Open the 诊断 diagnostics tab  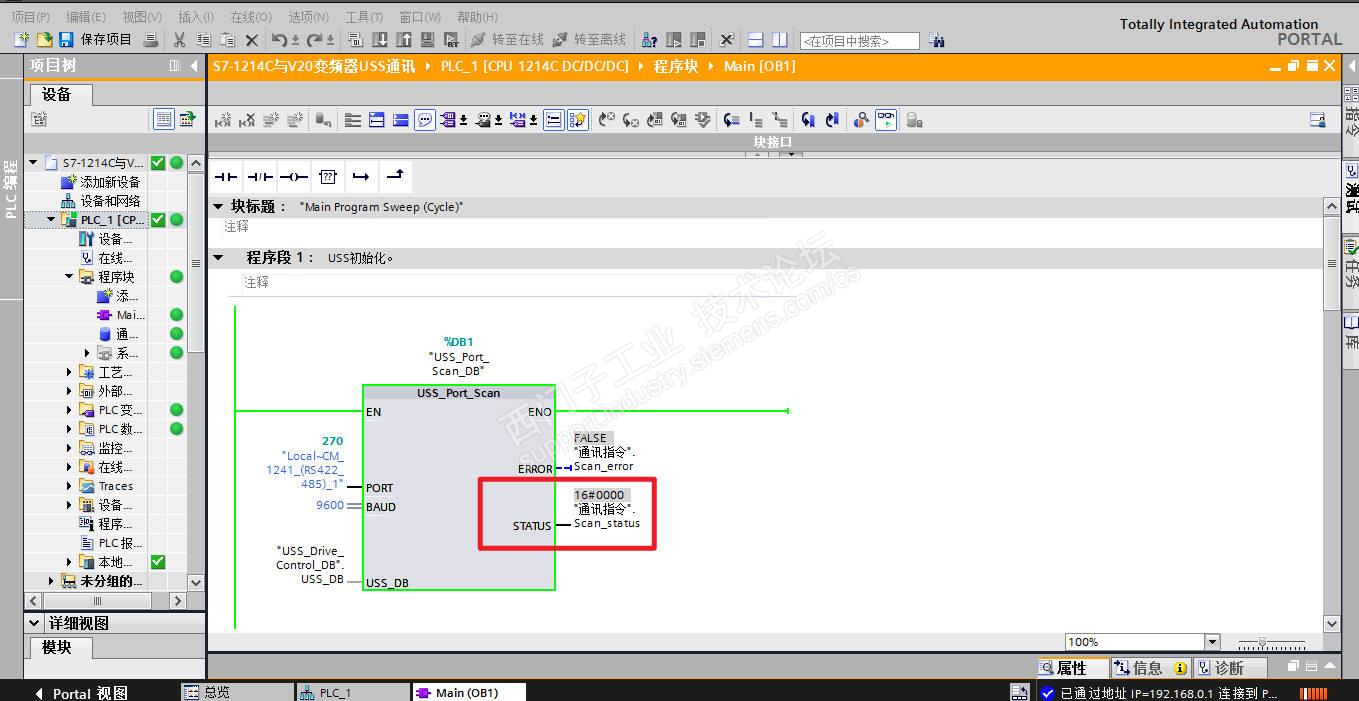(x=1230, y=668)
